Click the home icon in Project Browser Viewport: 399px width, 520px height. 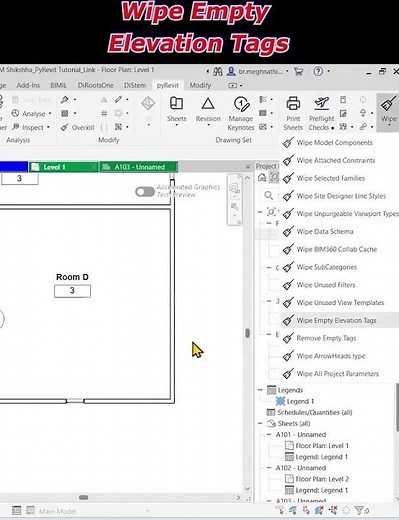tap(262, 177)
